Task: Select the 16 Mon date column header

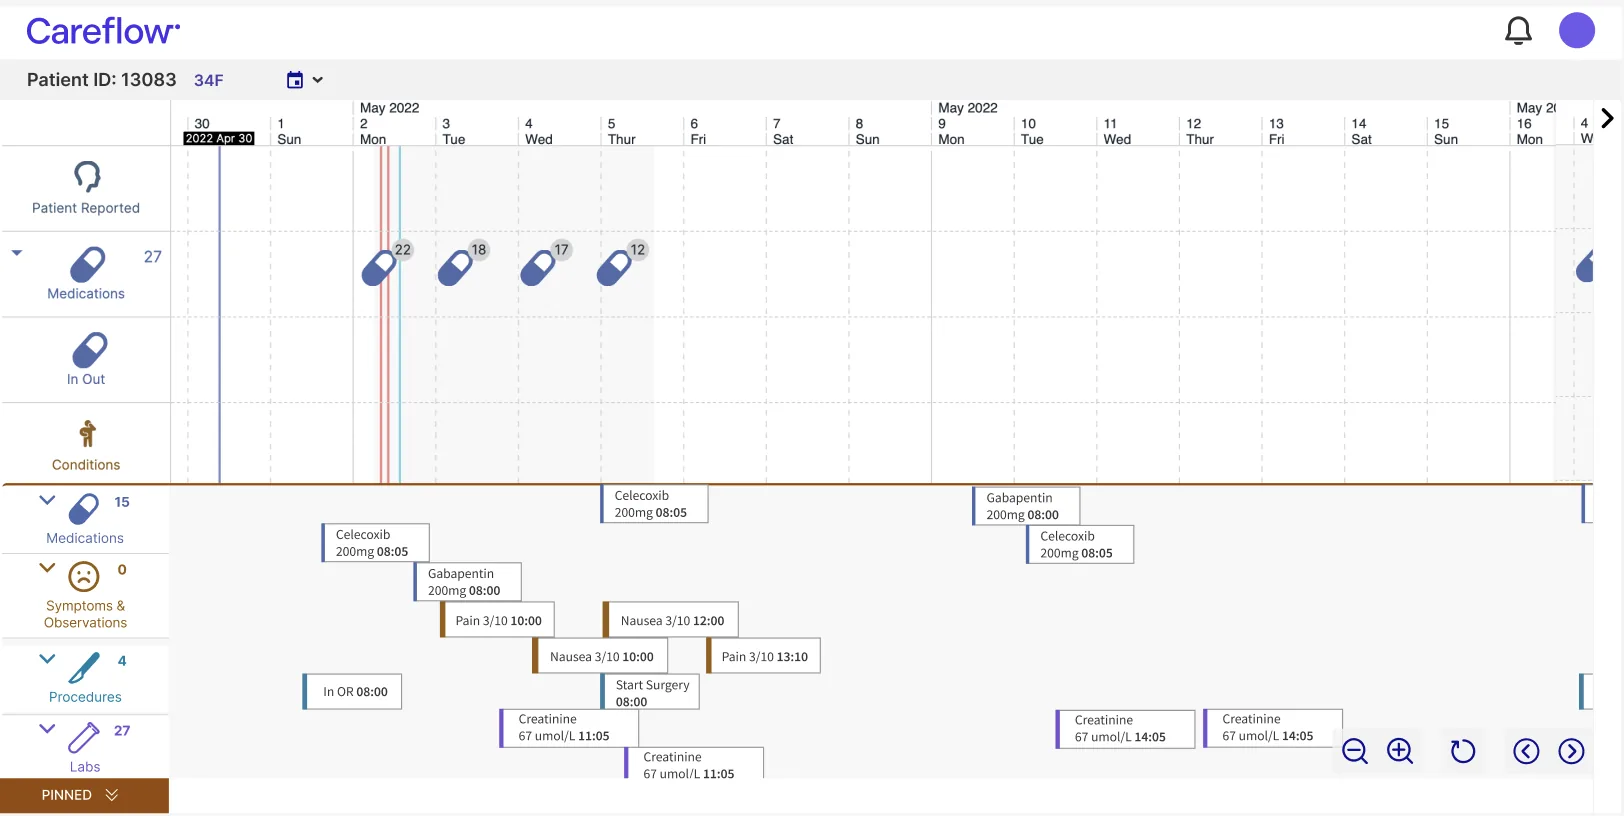Action: pos(1529,131)
